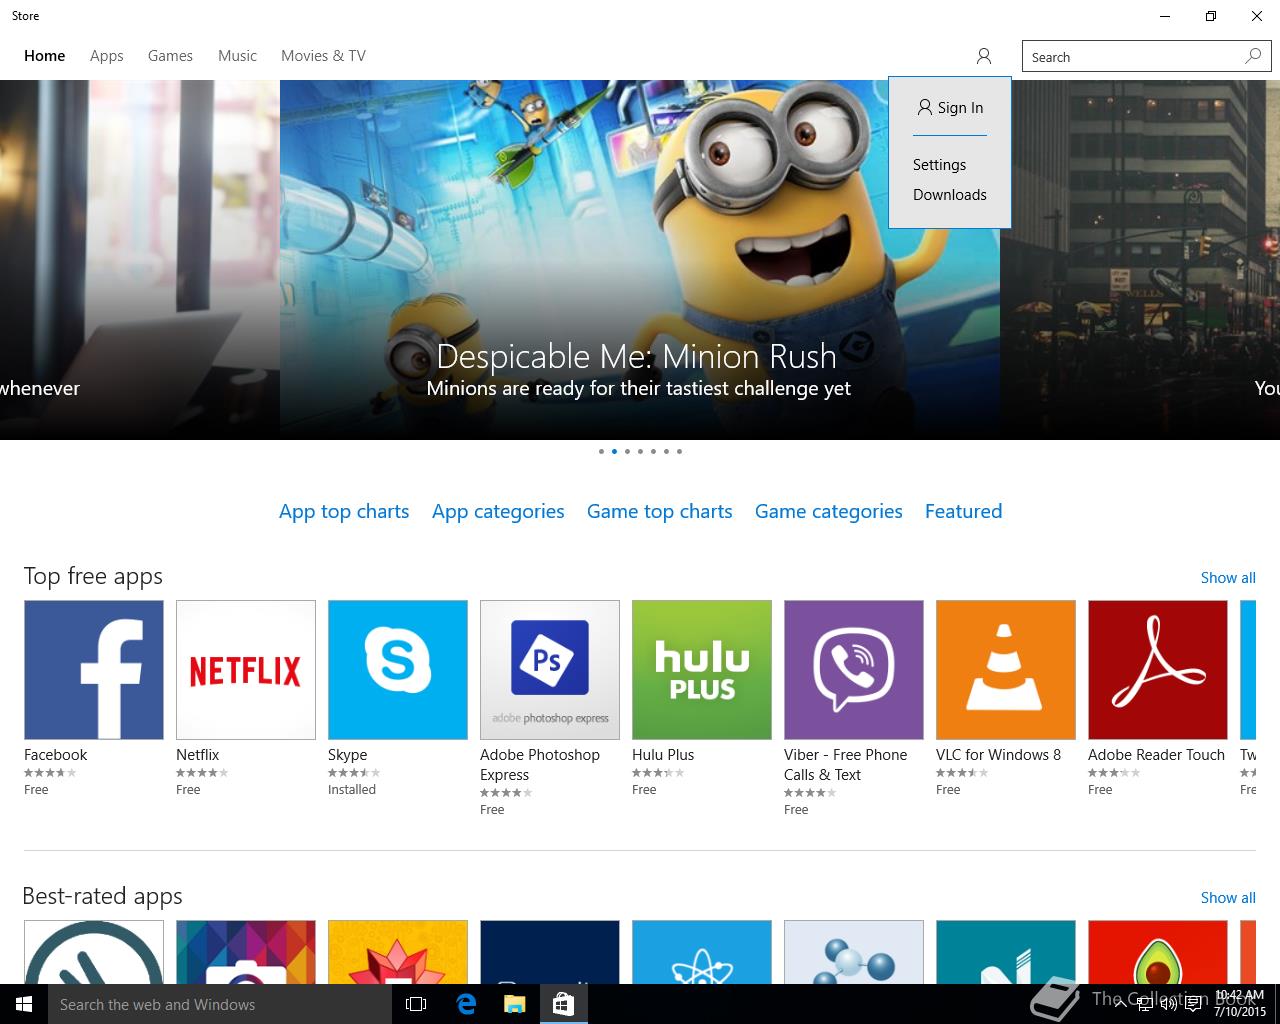This screenshot has width=1280, height=1024.
Task: Open the colorful camera best-rated app tile
Action: point(246,952)
